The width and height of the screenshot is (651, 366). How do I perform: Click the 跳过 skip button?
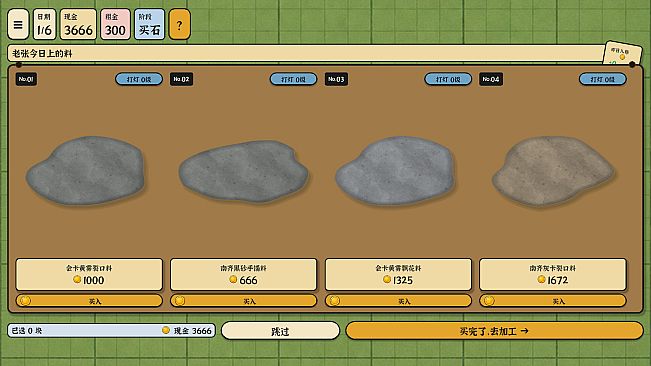[x=280, y=331]
